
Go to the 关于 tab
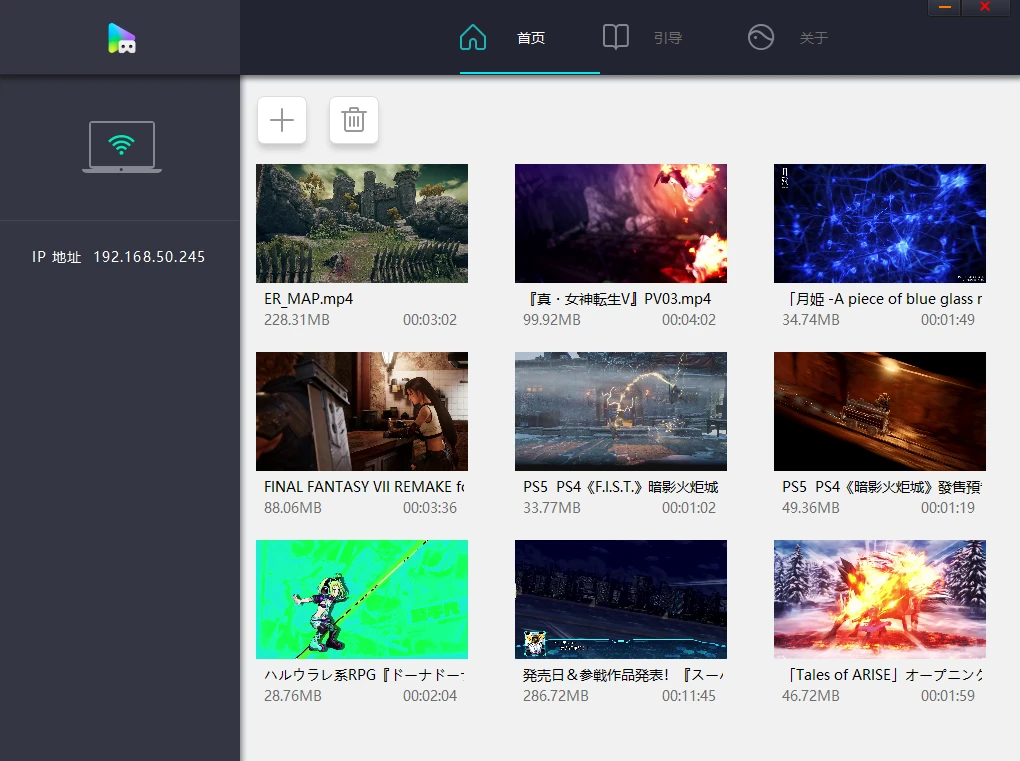pyautogui.click(x=814, y=39)
